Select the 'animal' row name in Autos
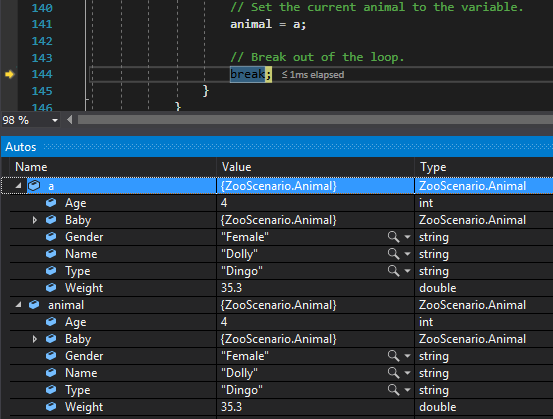 pos(66,305)
